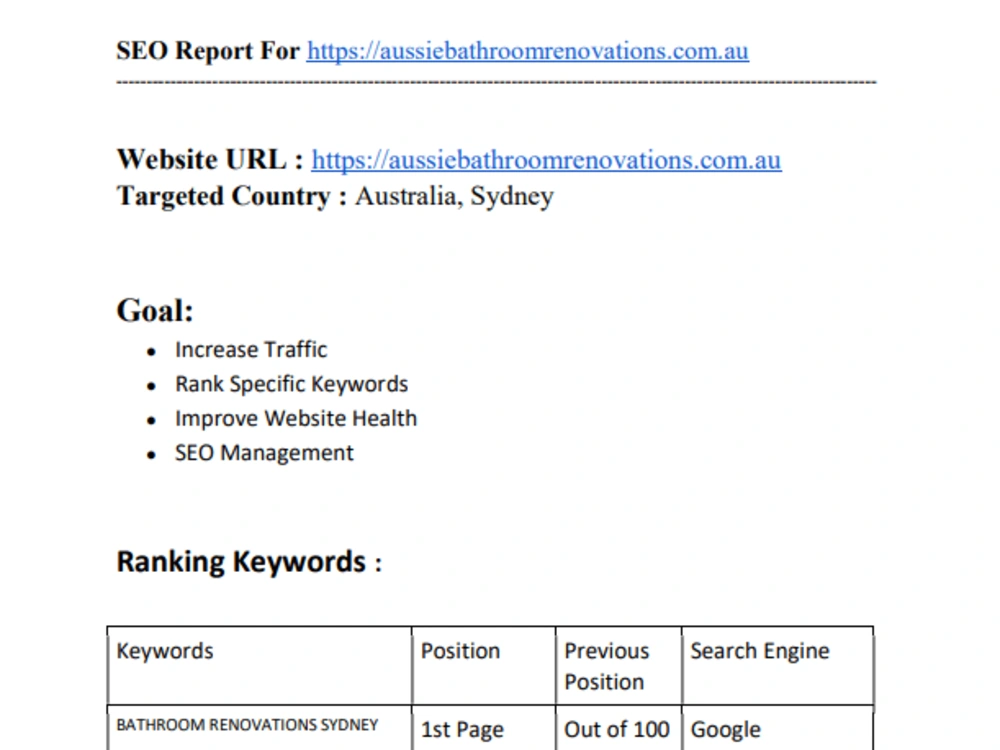Click the 'SEO Report For' title text
The image size is (1000, 750).
(208, 51)
